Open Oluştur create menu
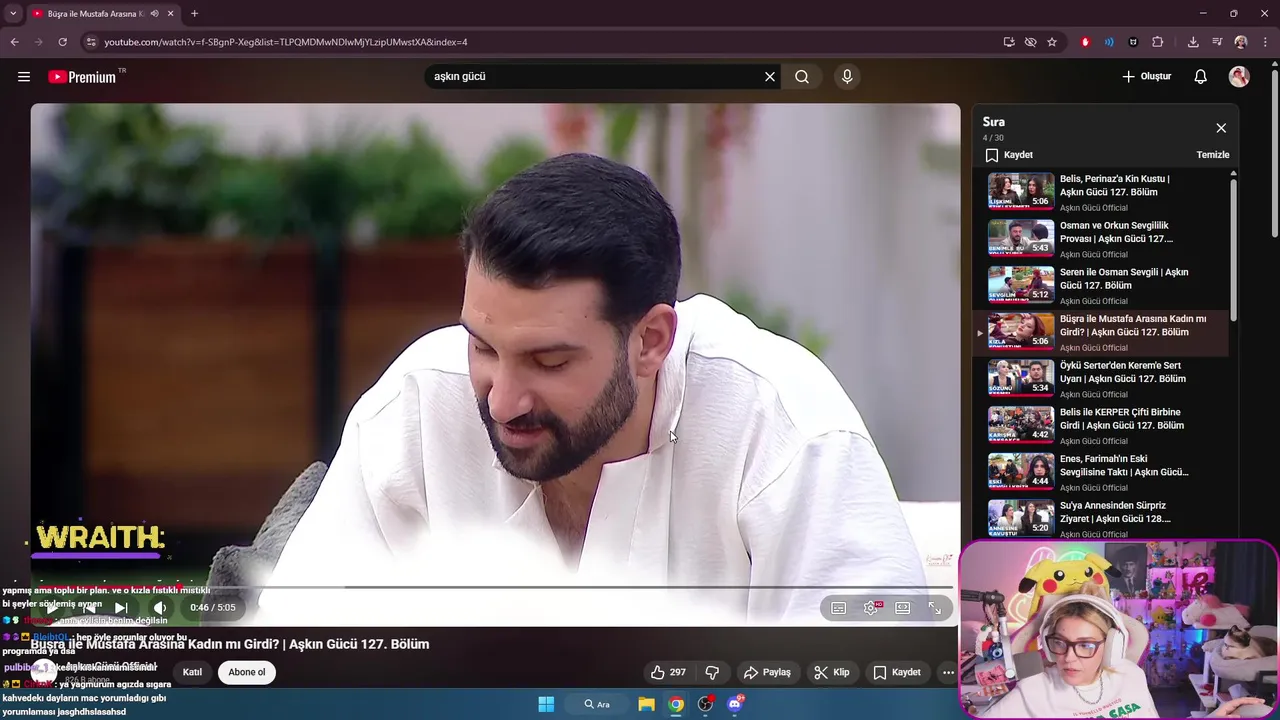This screenshot has width=1280, height=720. (1147, 77)
